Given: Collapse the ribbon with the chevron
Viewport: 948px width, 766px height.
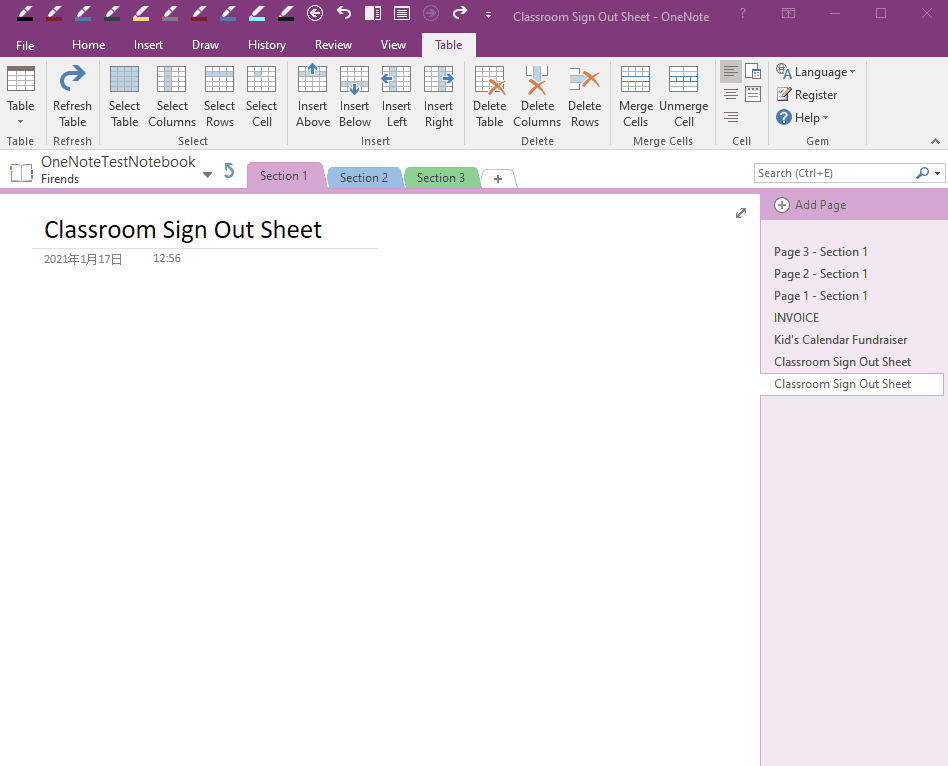Looking at the screenshot, I should 935,141.
